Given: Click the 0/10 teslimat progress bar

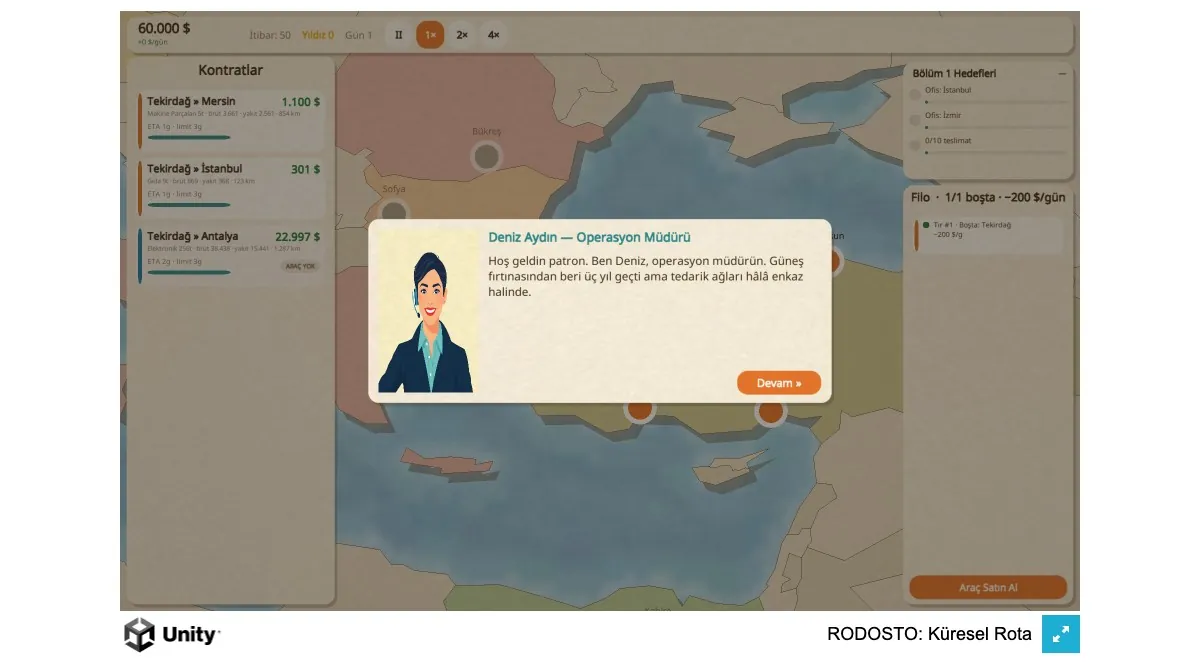Looking at the screenshot, I should click(x=996, y=152).
